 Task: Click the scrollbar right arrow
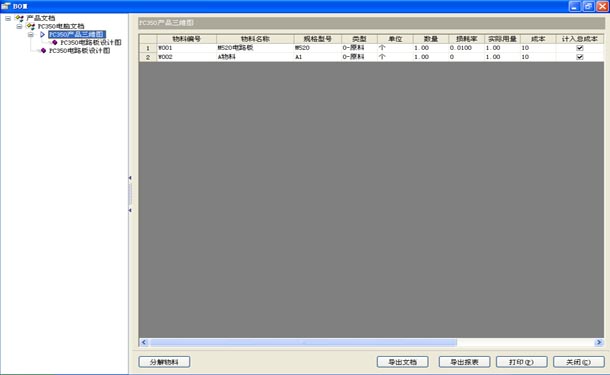click(599, 342)
